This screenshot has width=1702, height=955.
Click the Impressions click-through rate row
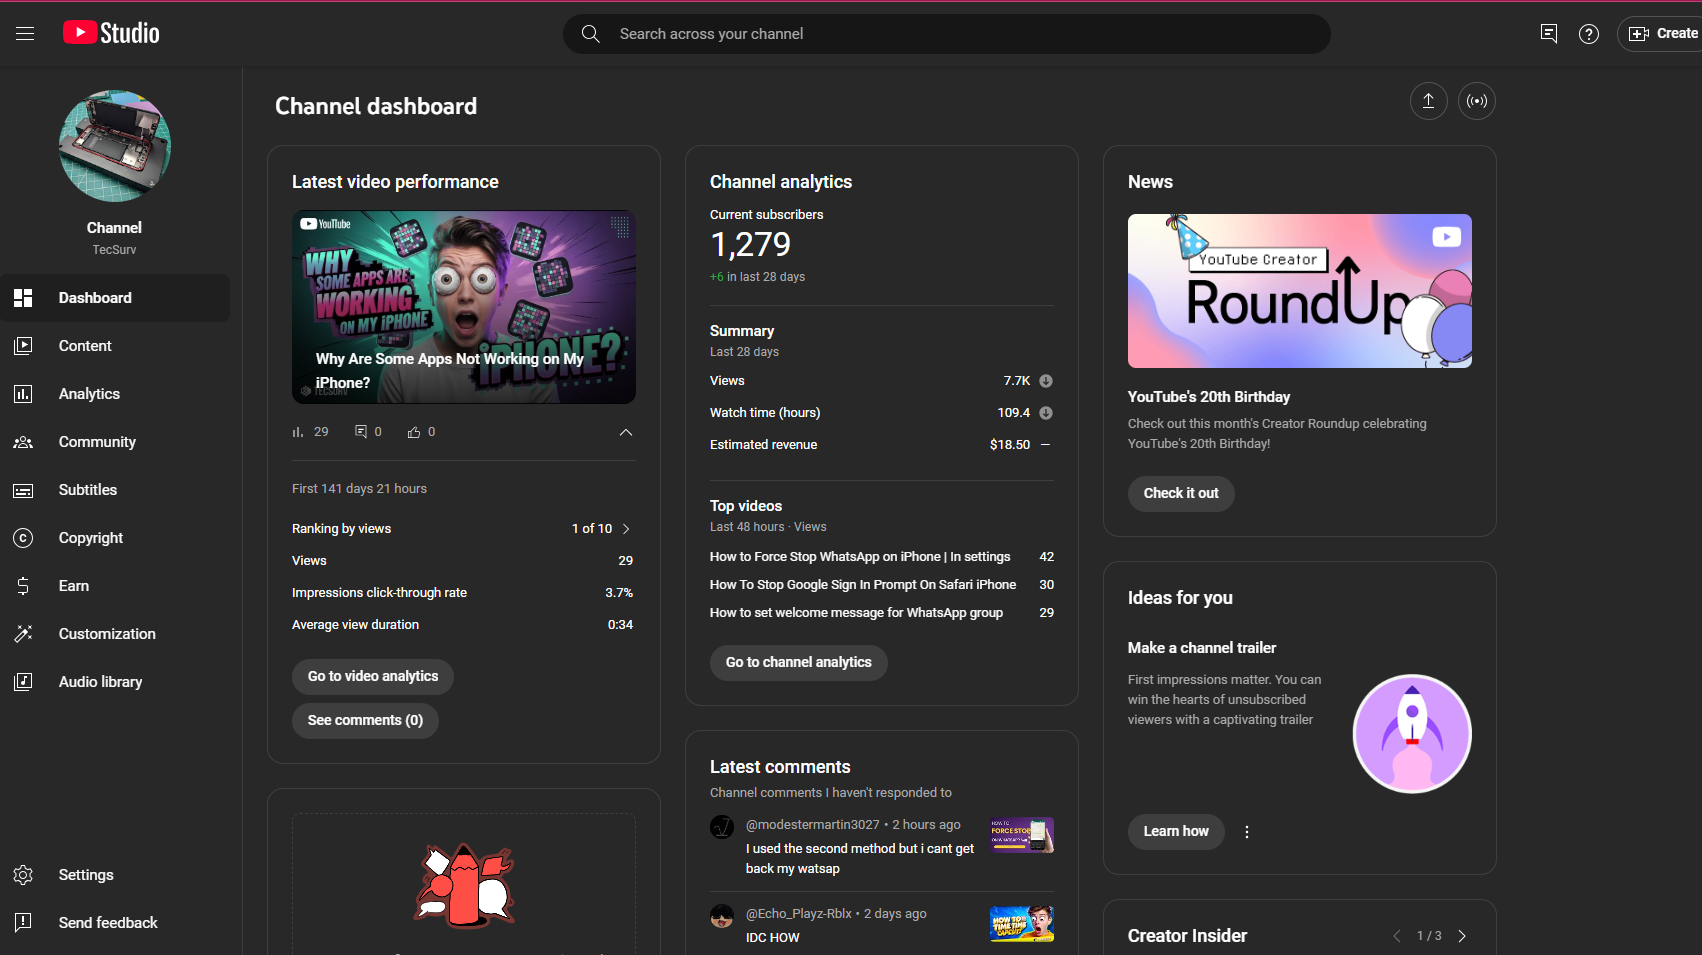click(464, 593)
